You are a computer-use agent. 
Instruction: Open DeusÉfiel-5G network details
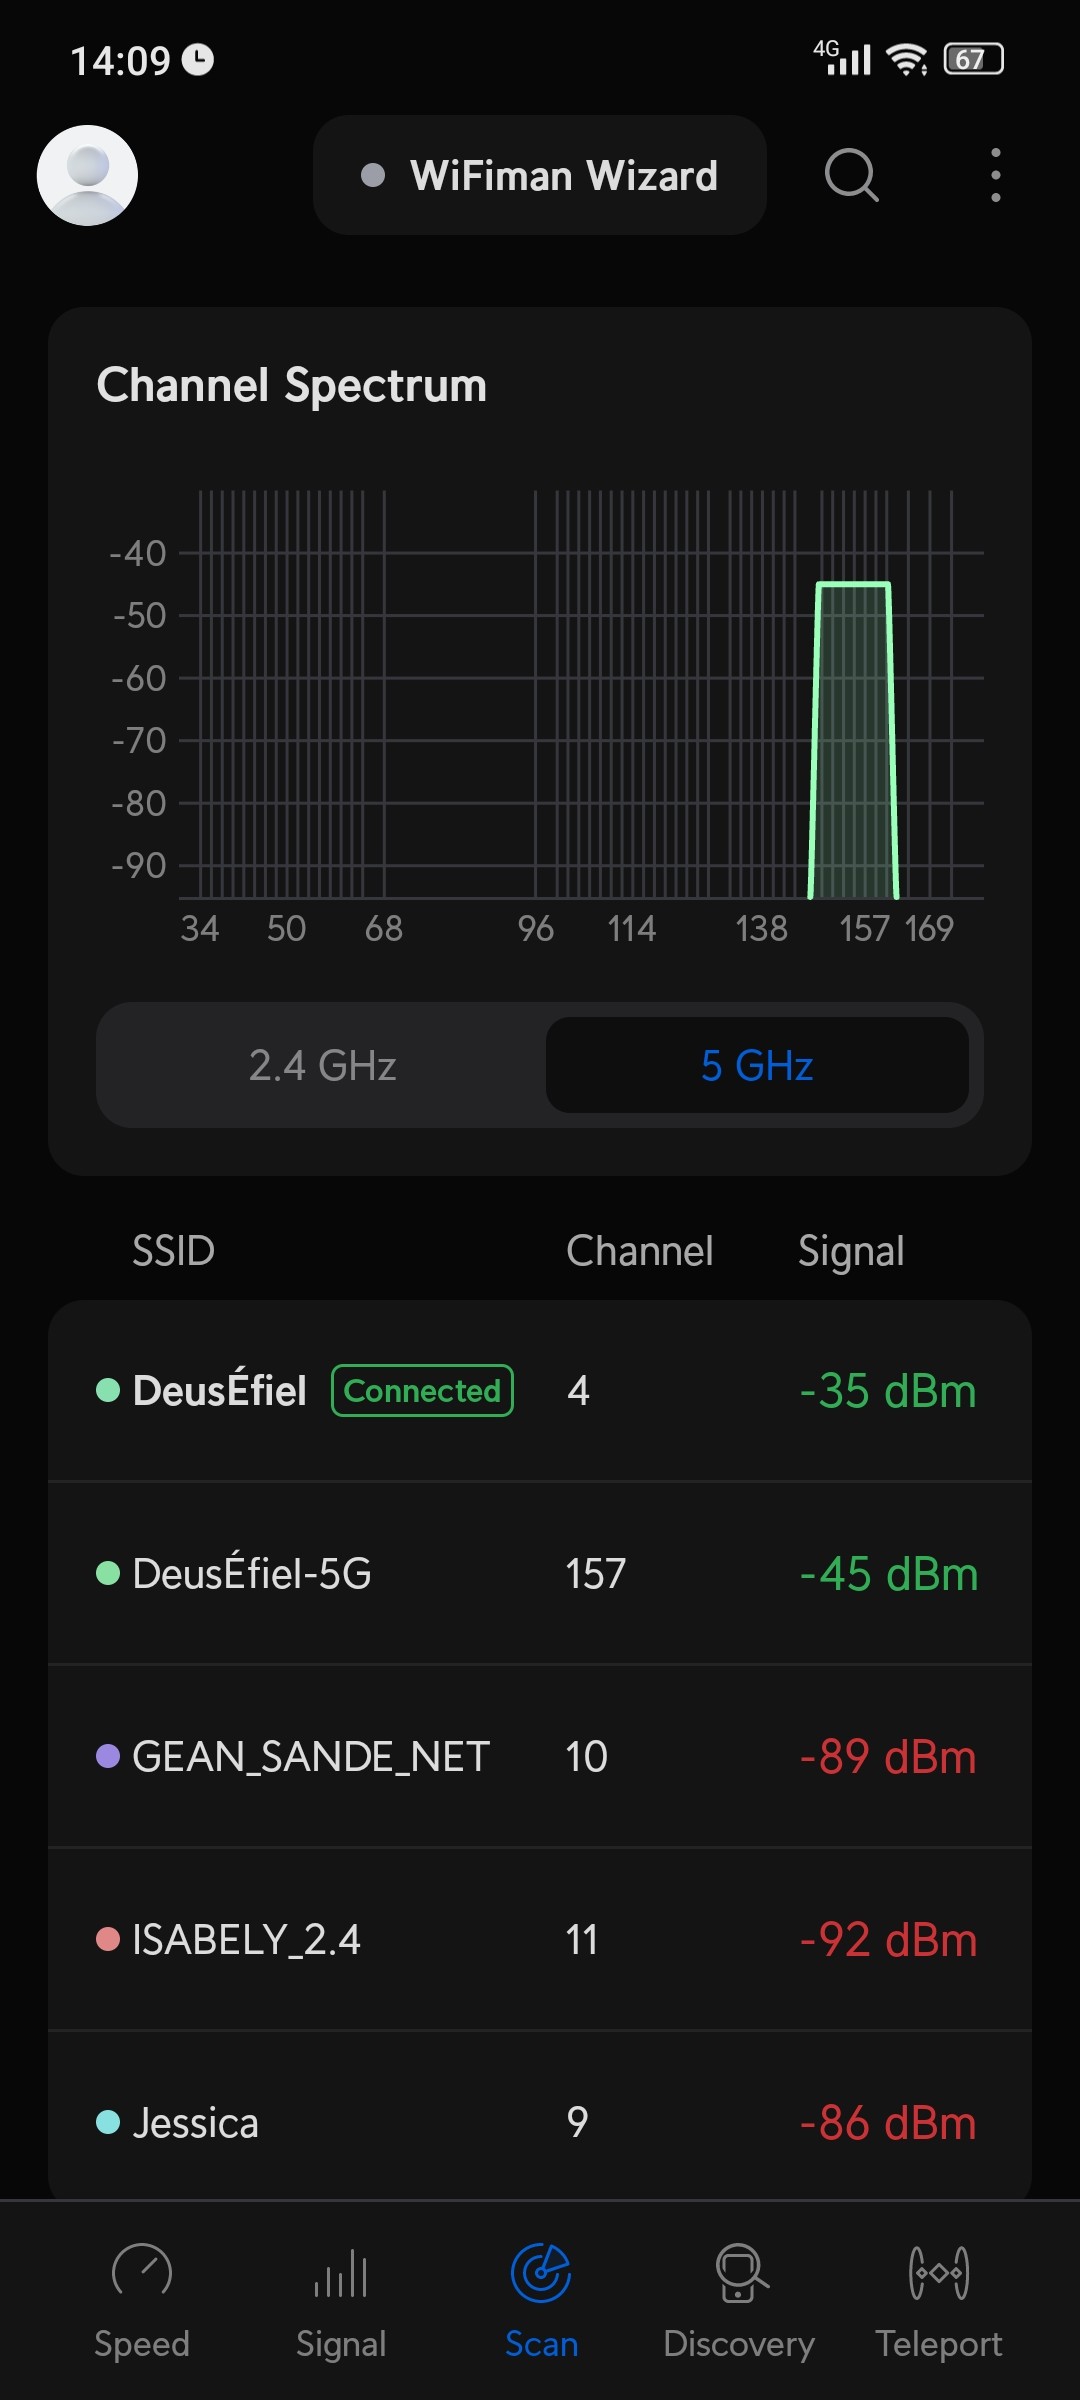(x=540, y=1574)
